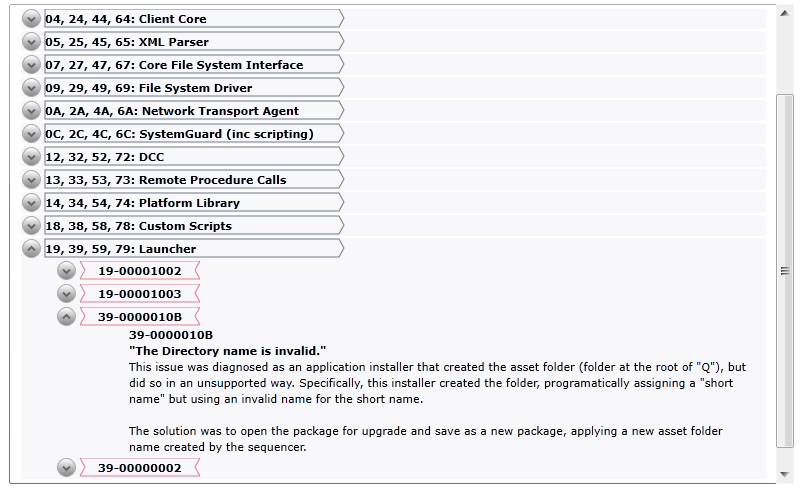Expand Core File System Interface chevron
This screenshot has width=804, height=491.
pyautogui.click(x=31, y=65)
